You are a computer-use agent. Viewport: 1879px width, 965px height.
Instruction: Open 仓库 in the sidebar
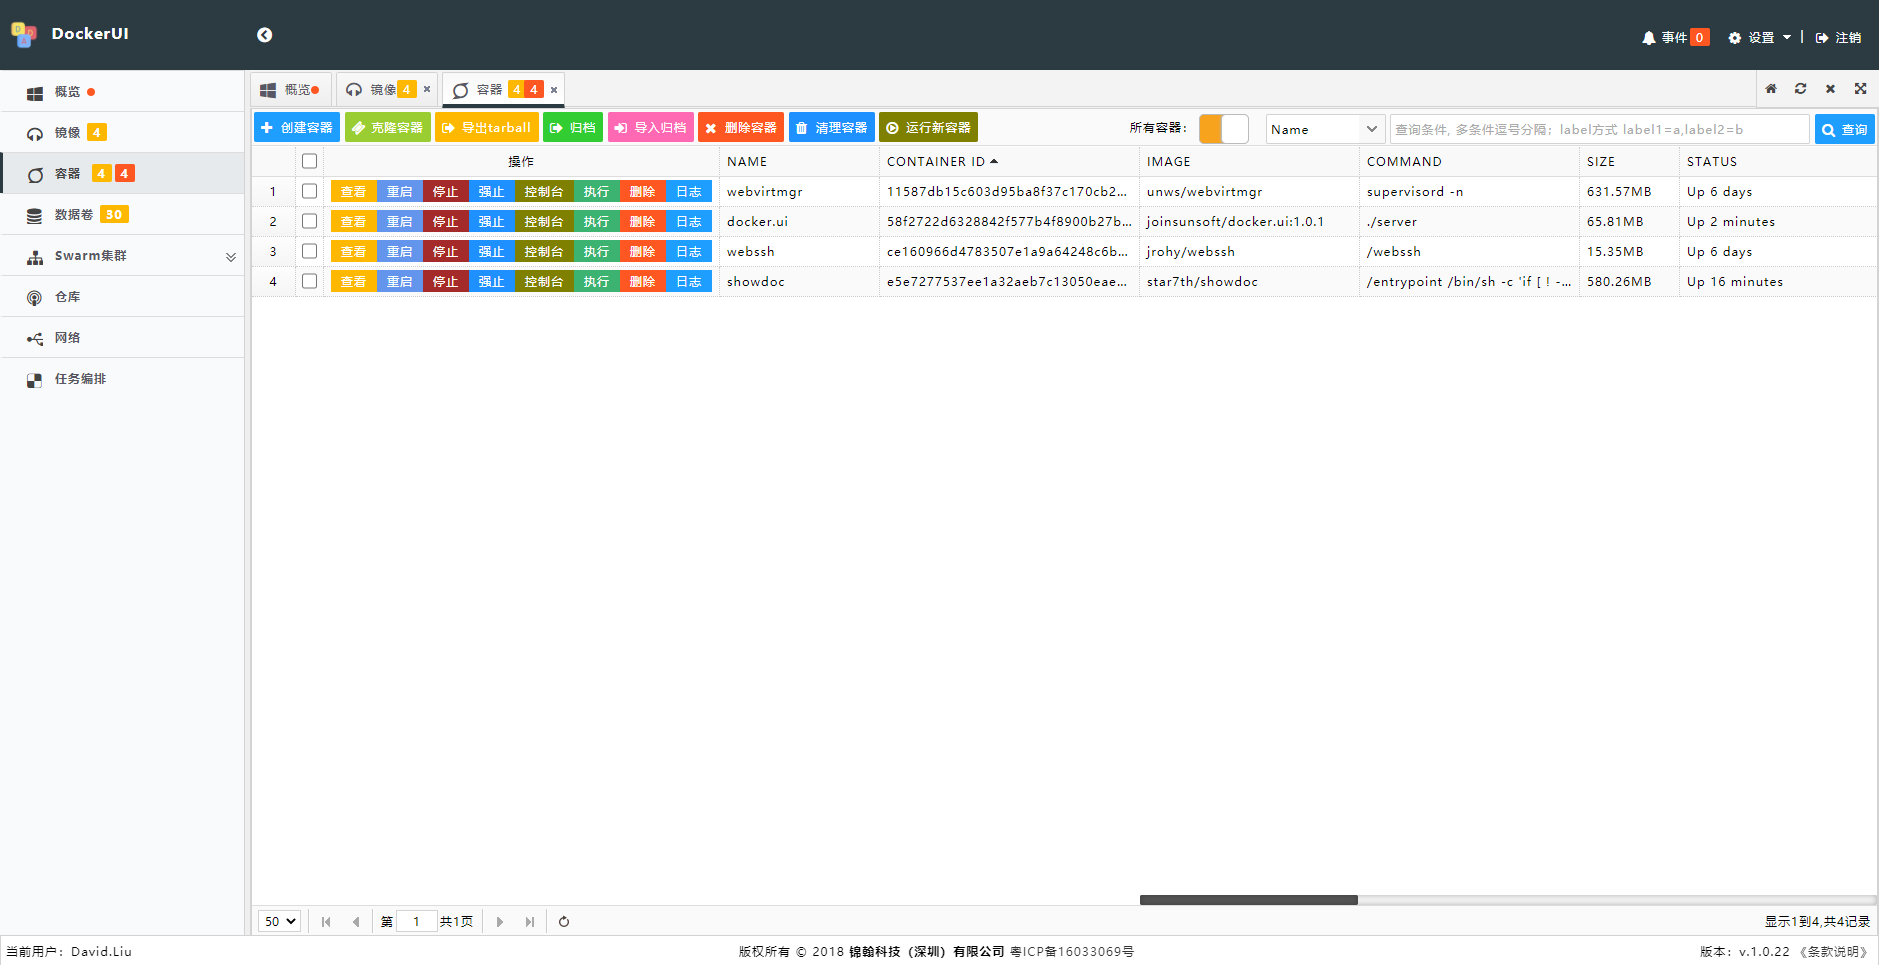[x=122, y=297]
